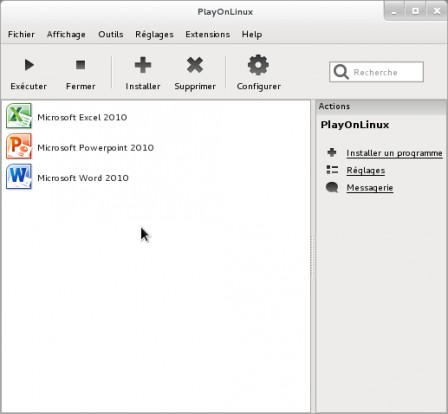The image size is (448, 414).
Task: Click the list icon beside Réglages link
Action: coord(332,170)
